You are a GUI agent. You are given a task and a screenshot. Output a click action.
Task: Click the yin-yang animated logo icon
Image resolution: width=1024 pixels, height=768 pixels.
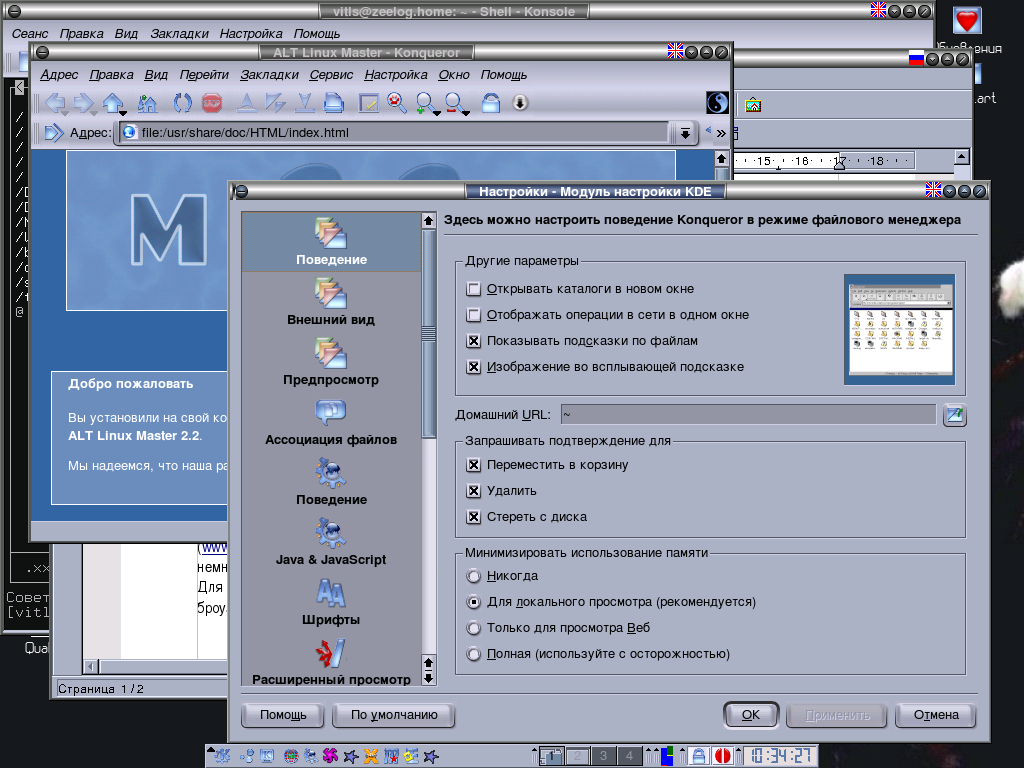coord(717,103)
